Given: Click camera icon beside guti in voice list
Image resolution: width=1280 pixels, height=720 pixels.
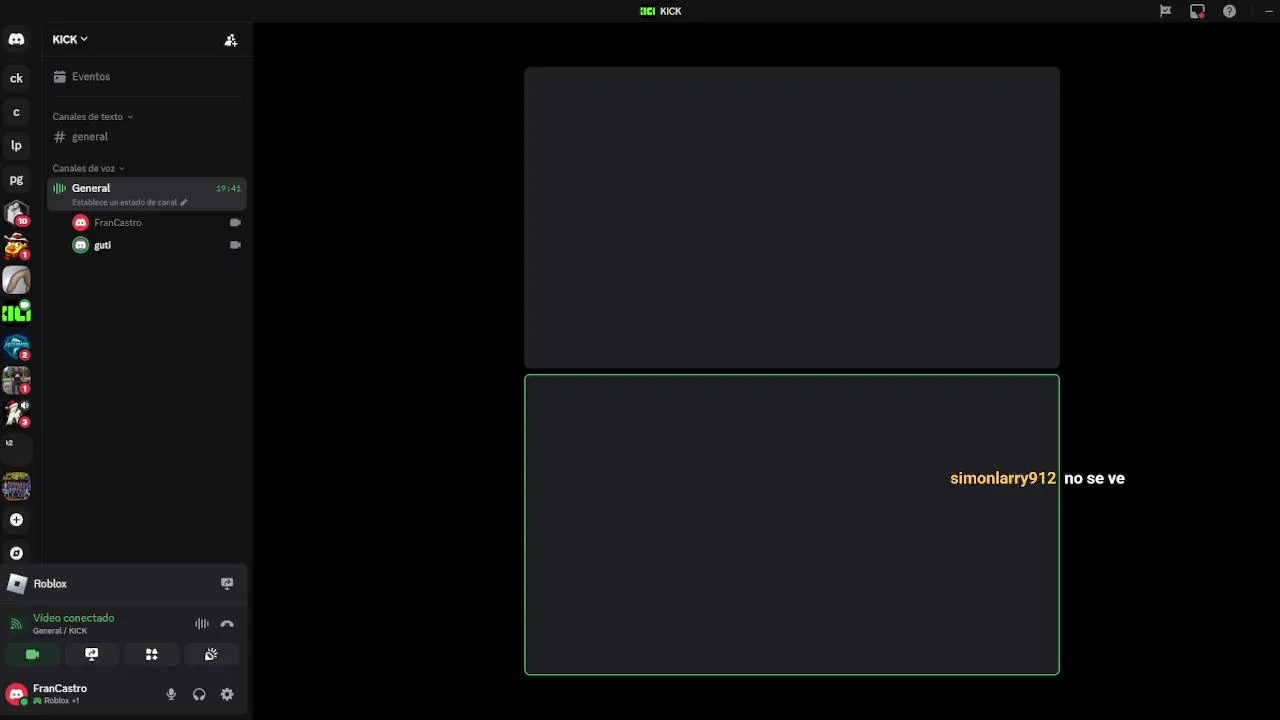Looking at the screenshot, I should (235, 245).
